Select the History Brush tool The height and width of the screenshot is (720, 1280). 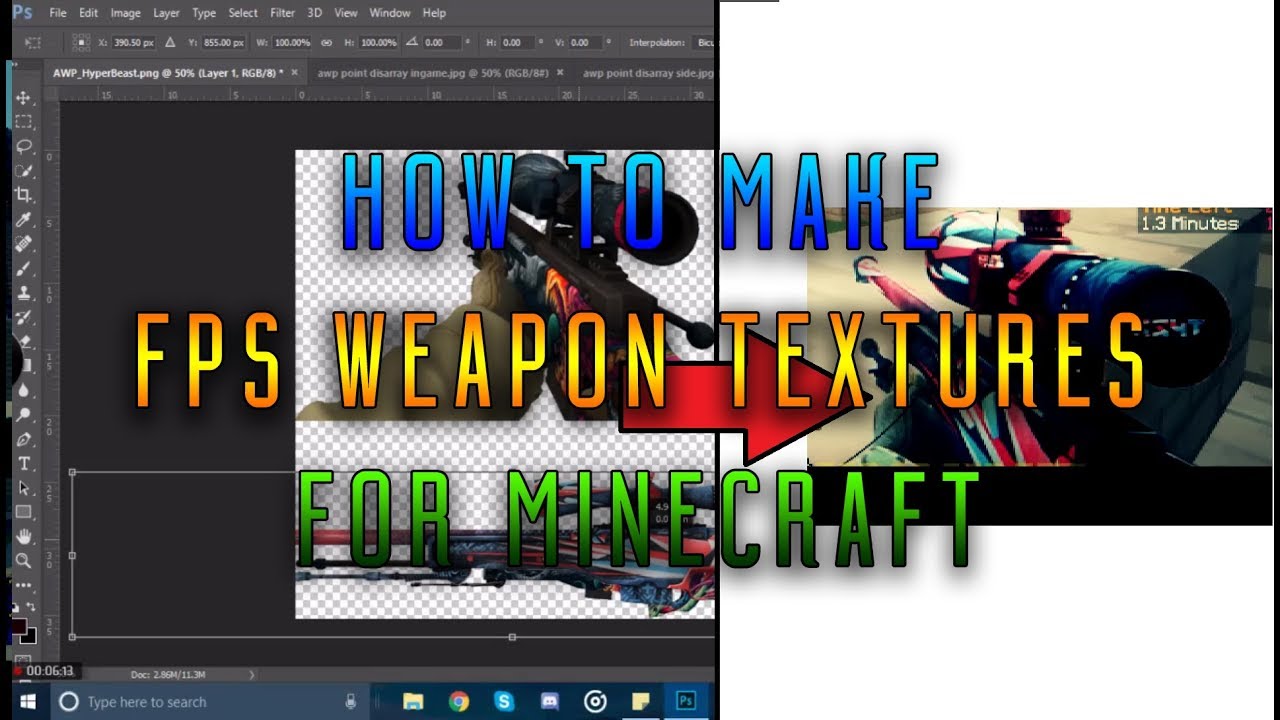point(24,317)
